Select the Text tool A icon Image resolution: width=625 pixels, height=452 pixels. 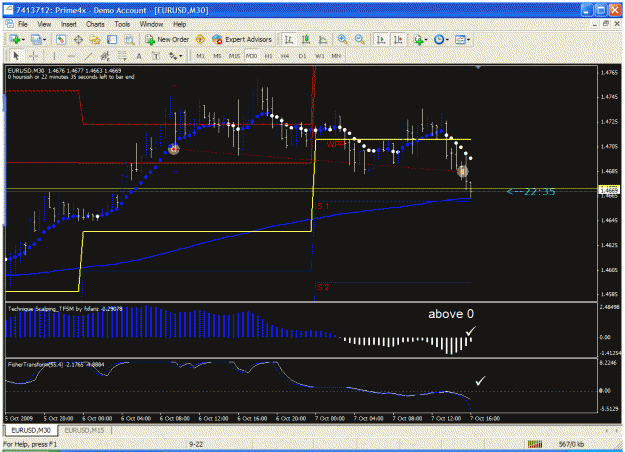(x=139, y=56)
